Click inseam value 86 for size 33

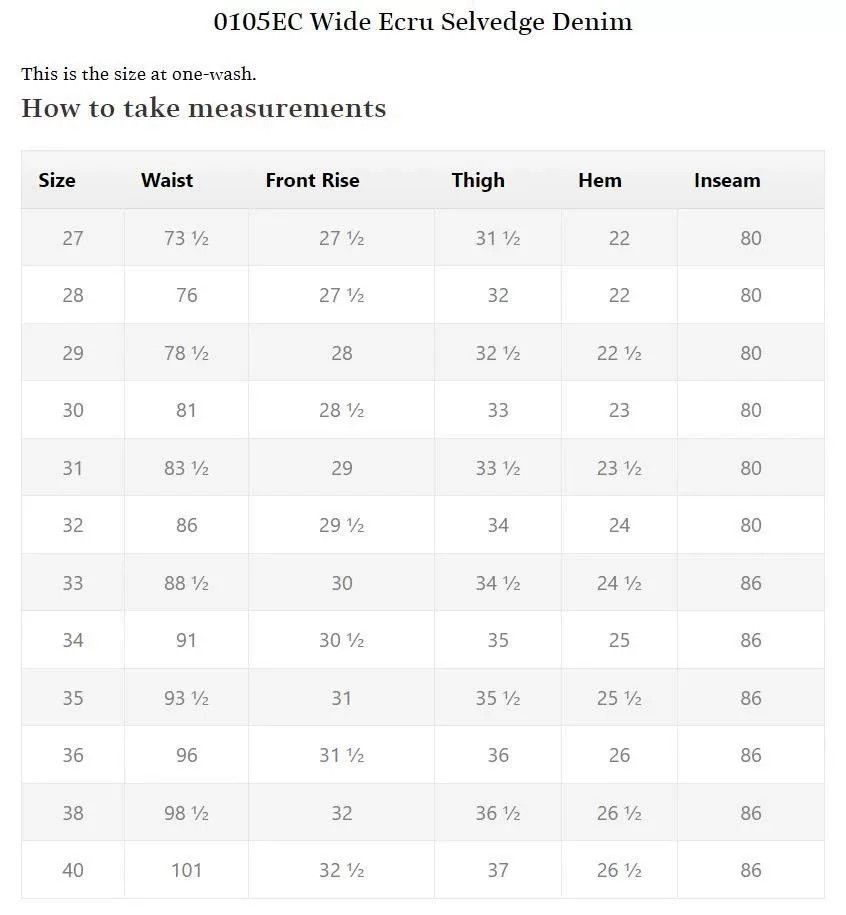(751, 583)
